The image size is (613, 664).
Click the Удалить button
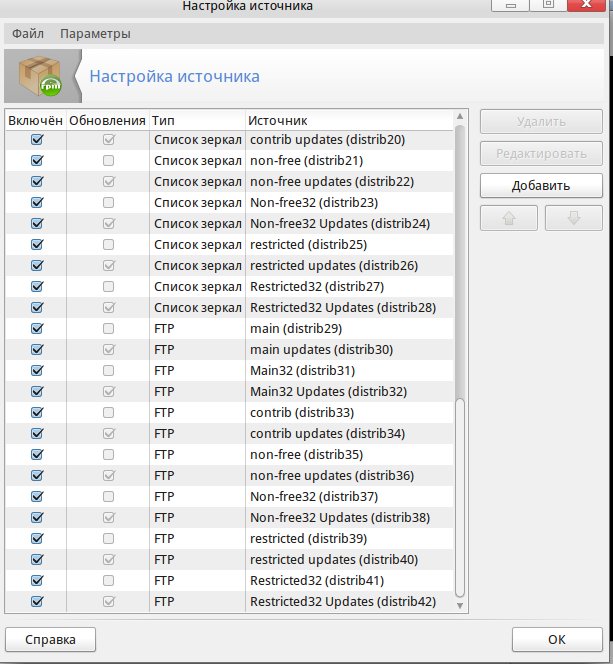click(541, 122)
